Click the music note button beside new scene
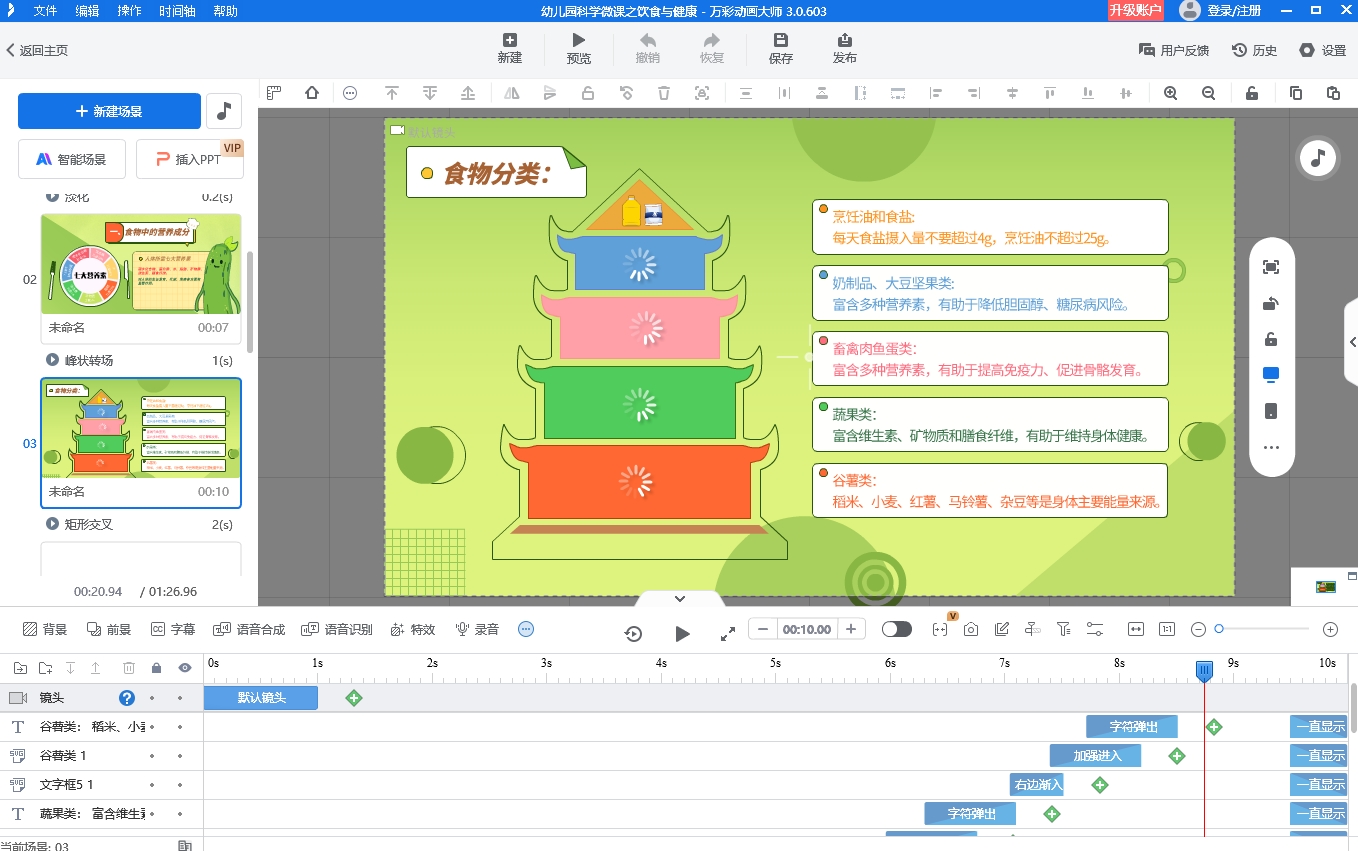 (x=224, y=111)
